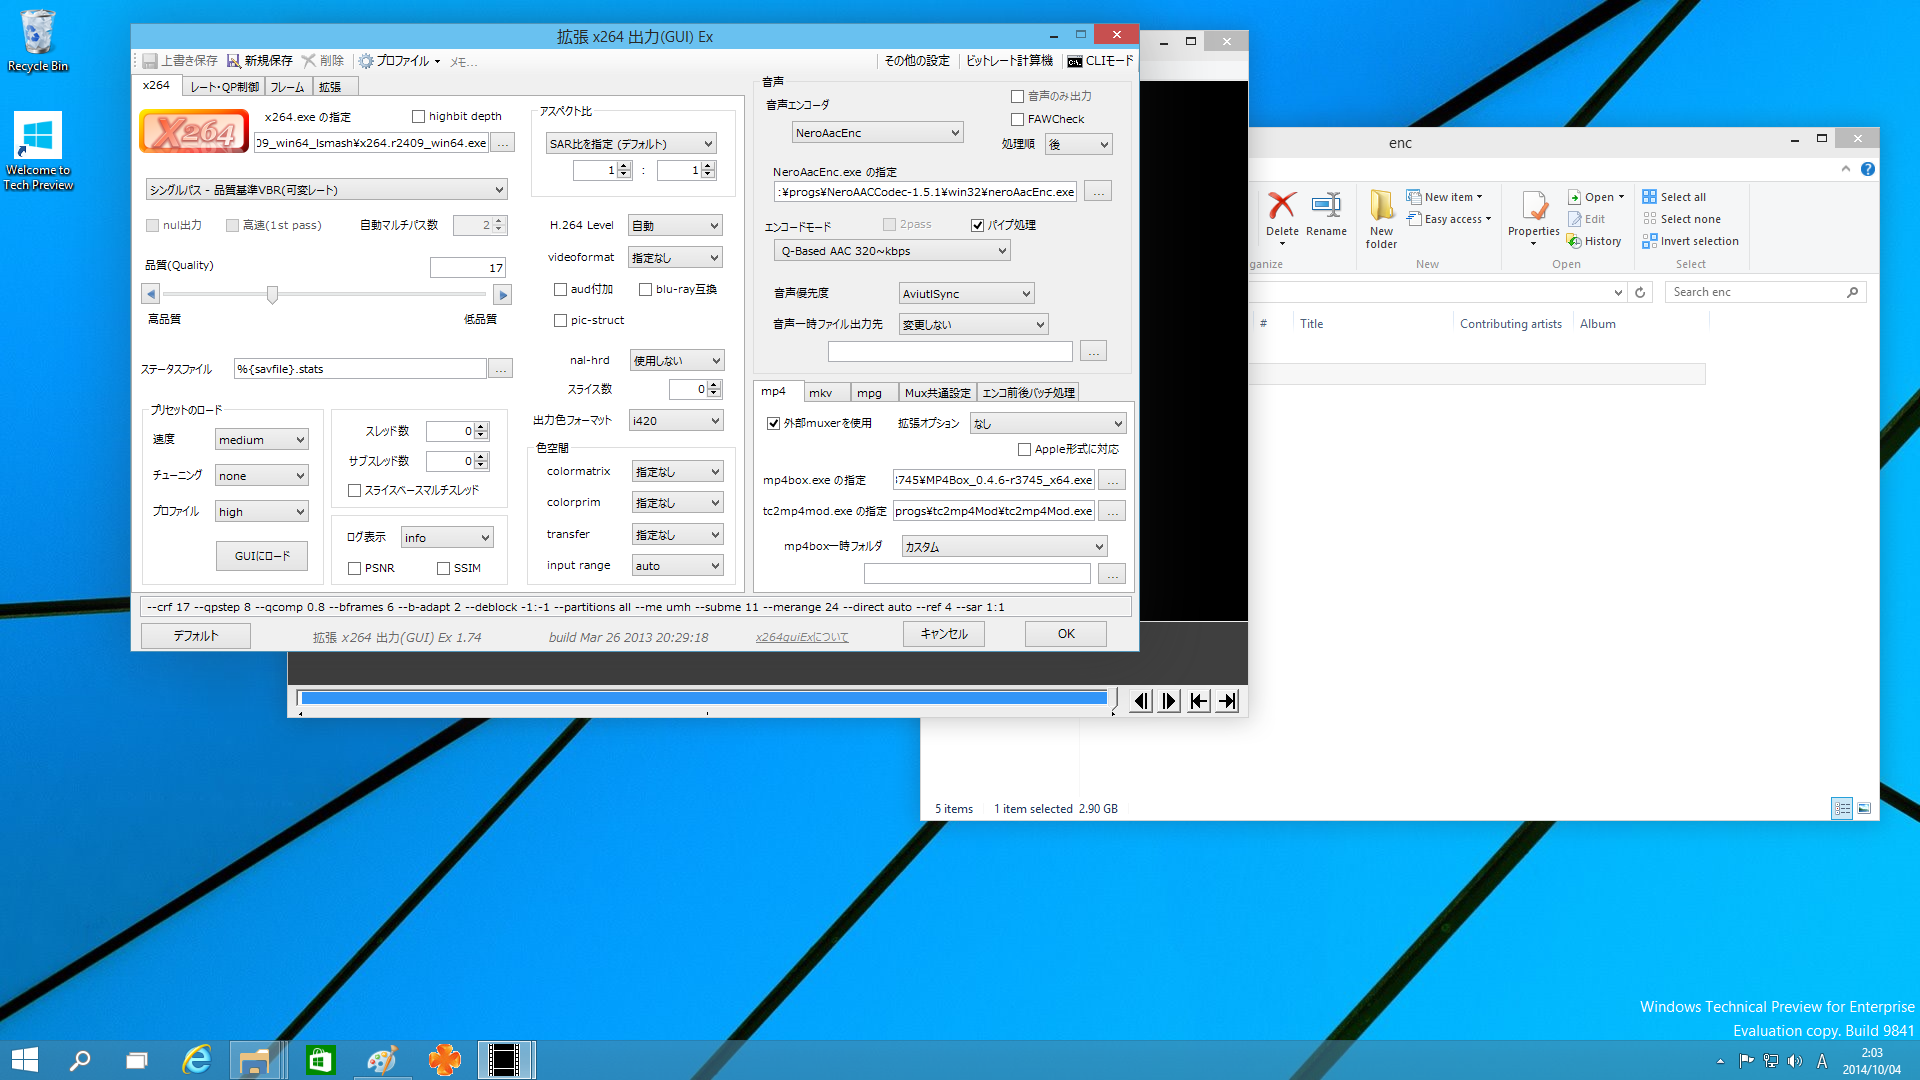Screen dimensions: 1920x1080
Task: Open the 速度 preset dropdown showing medium
Action: tap(262, 440)
